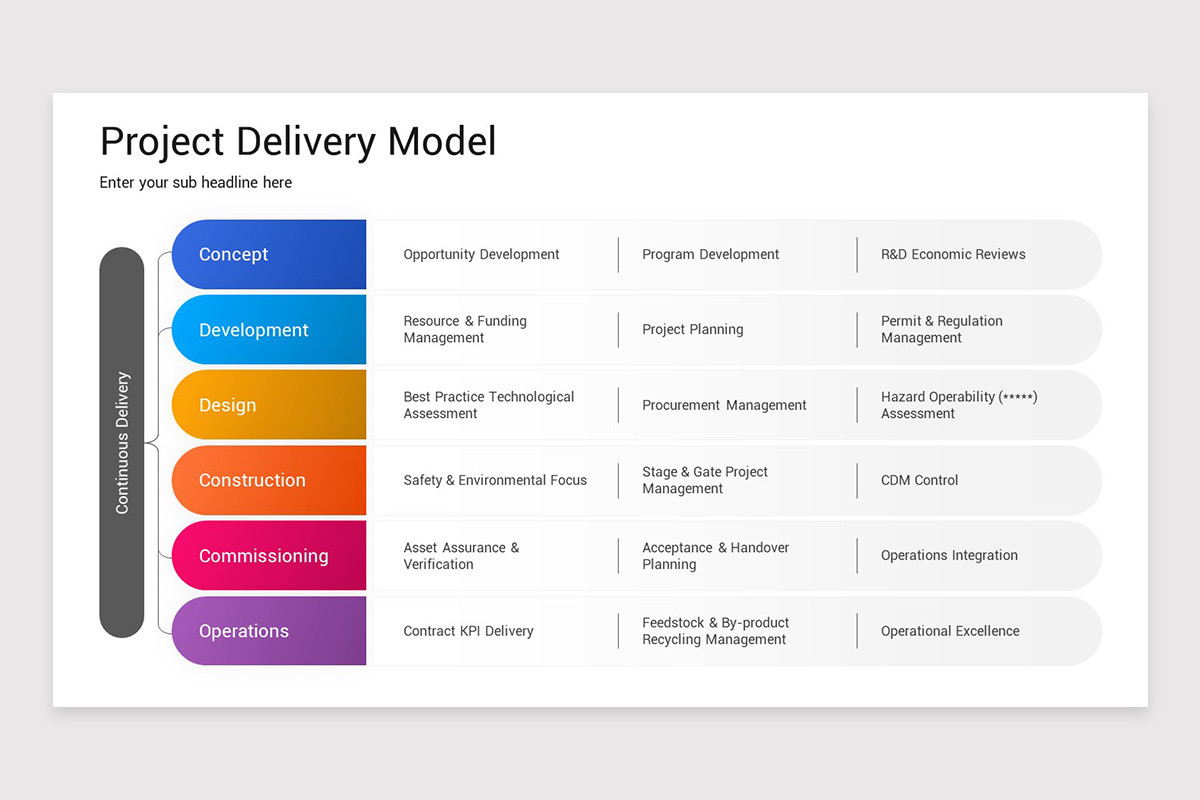Select the Development stage pill
The width and height of the screenshot is (1200, 800).
click(x=268, y=329)
